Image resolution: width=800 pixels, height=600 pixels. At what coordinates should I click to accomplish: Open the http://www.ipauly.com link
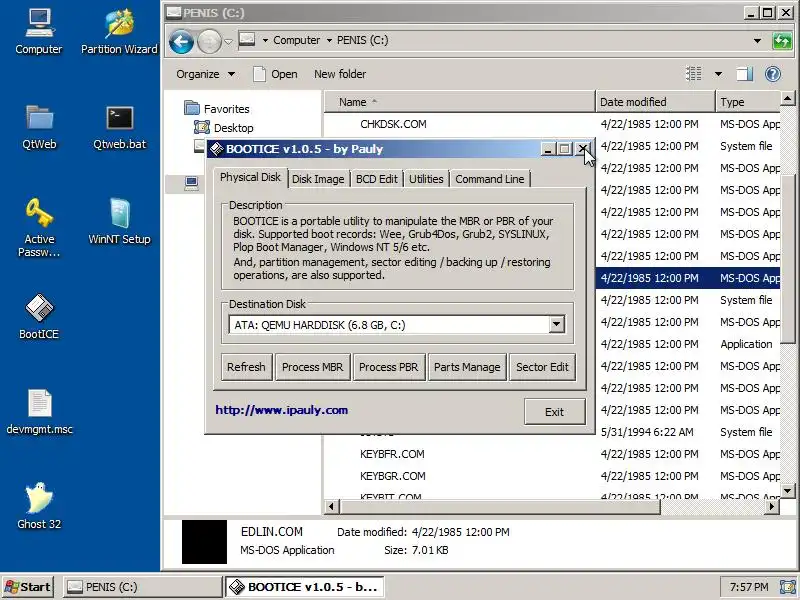282,410
